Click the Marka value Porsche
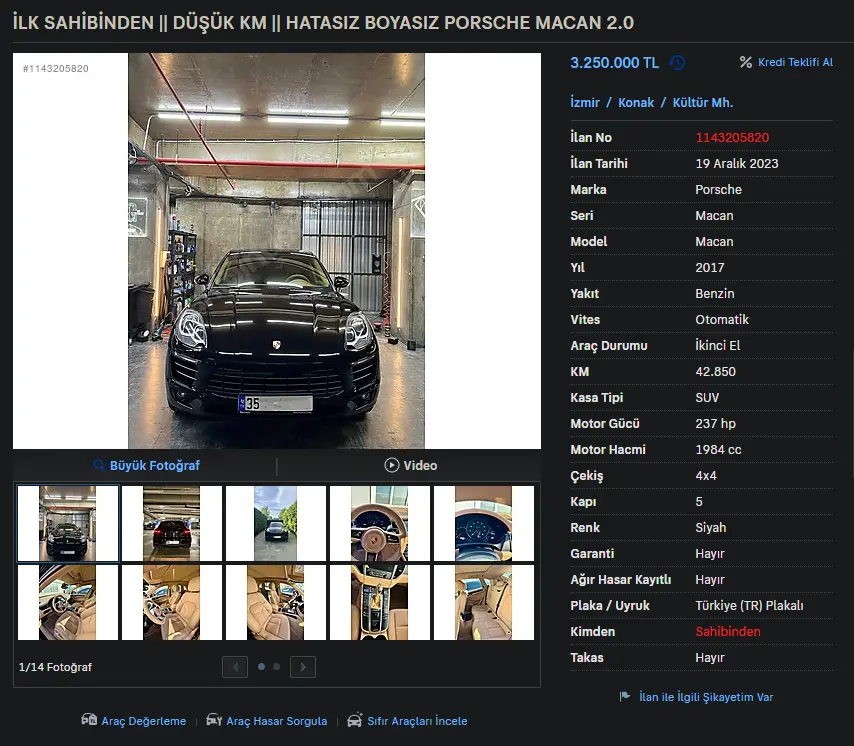The image size is (854, 746). 718,189
